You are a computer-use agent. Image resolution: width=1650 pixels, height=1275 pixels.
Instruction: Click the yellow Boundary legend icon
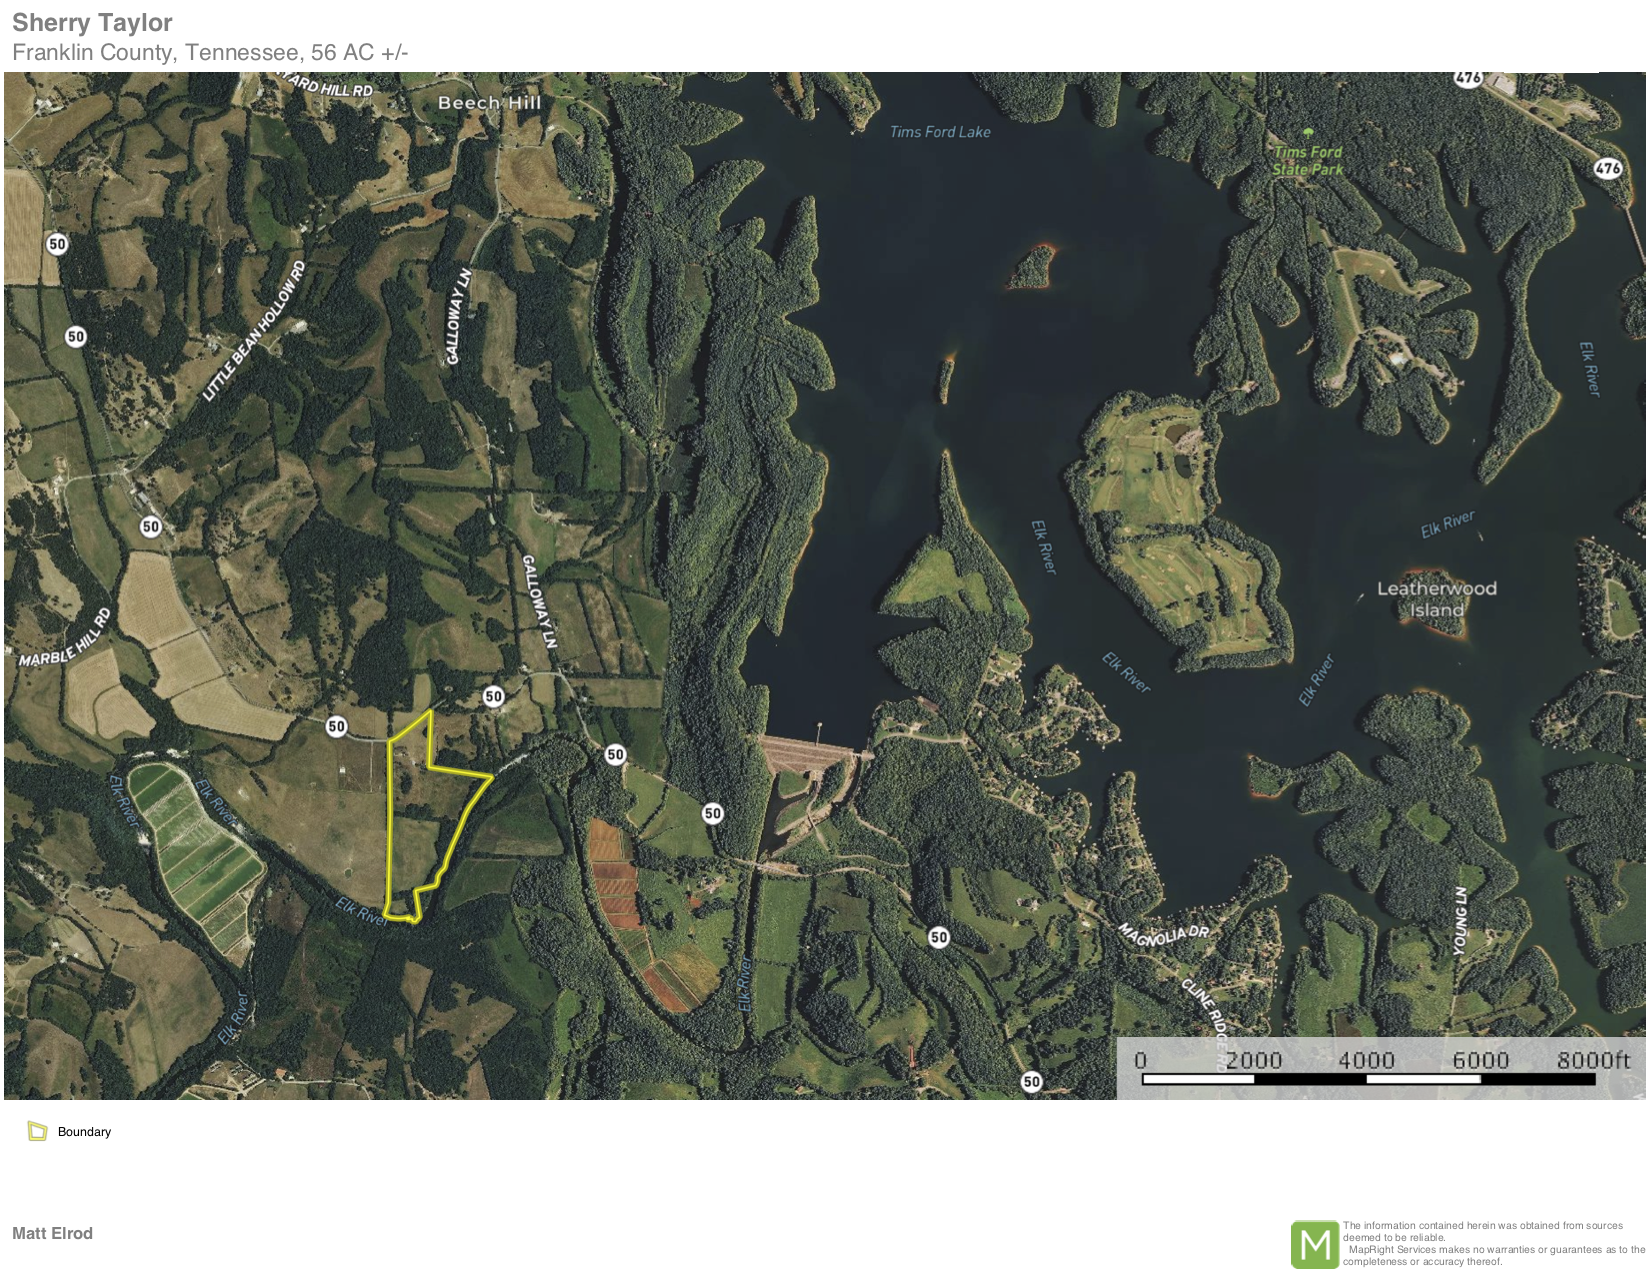point(38,1132)
